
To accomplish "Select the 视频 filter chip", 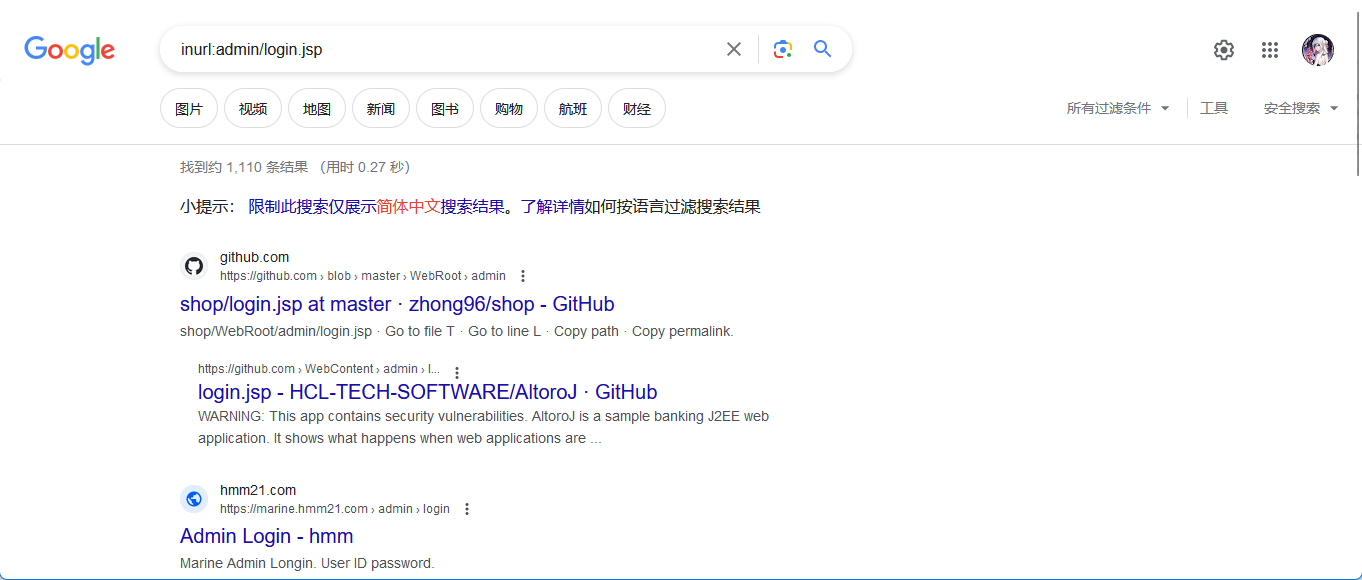I will [253, 108].
